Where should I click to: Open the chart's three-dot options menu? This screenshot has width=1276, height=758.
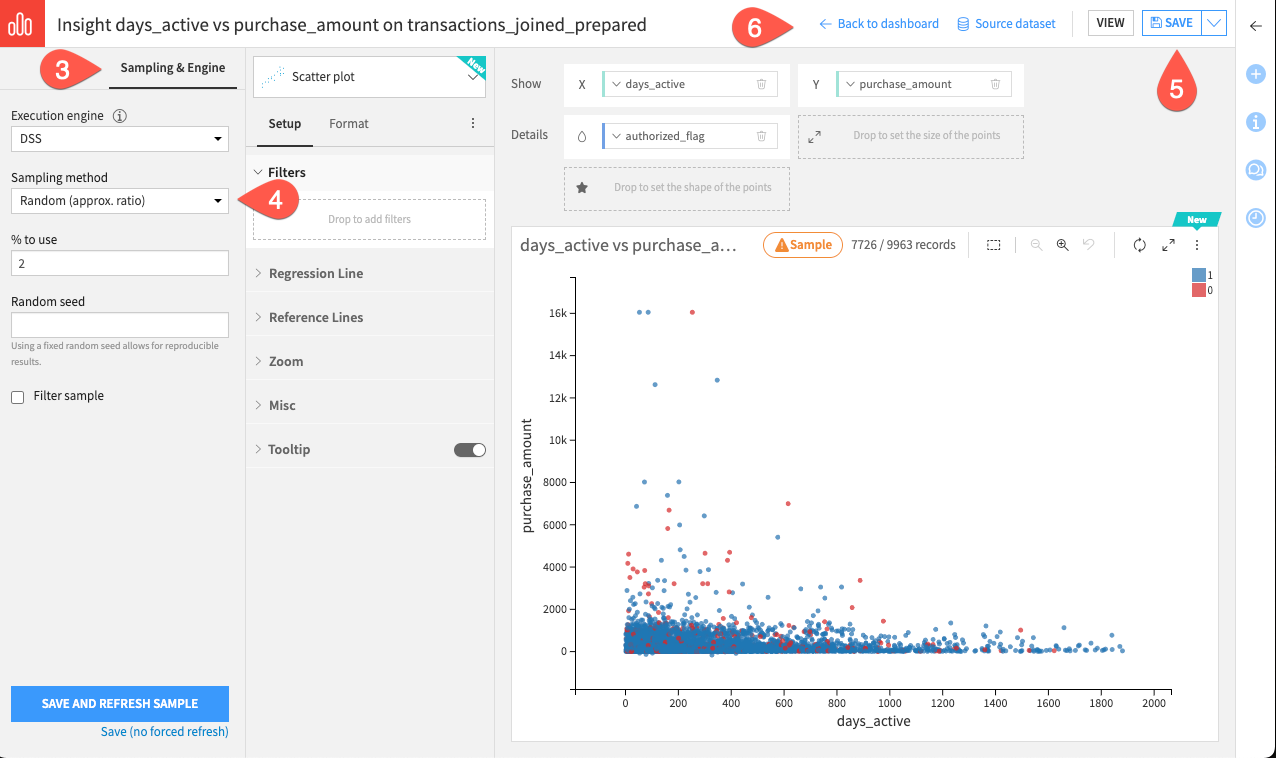pos(1196,245)
